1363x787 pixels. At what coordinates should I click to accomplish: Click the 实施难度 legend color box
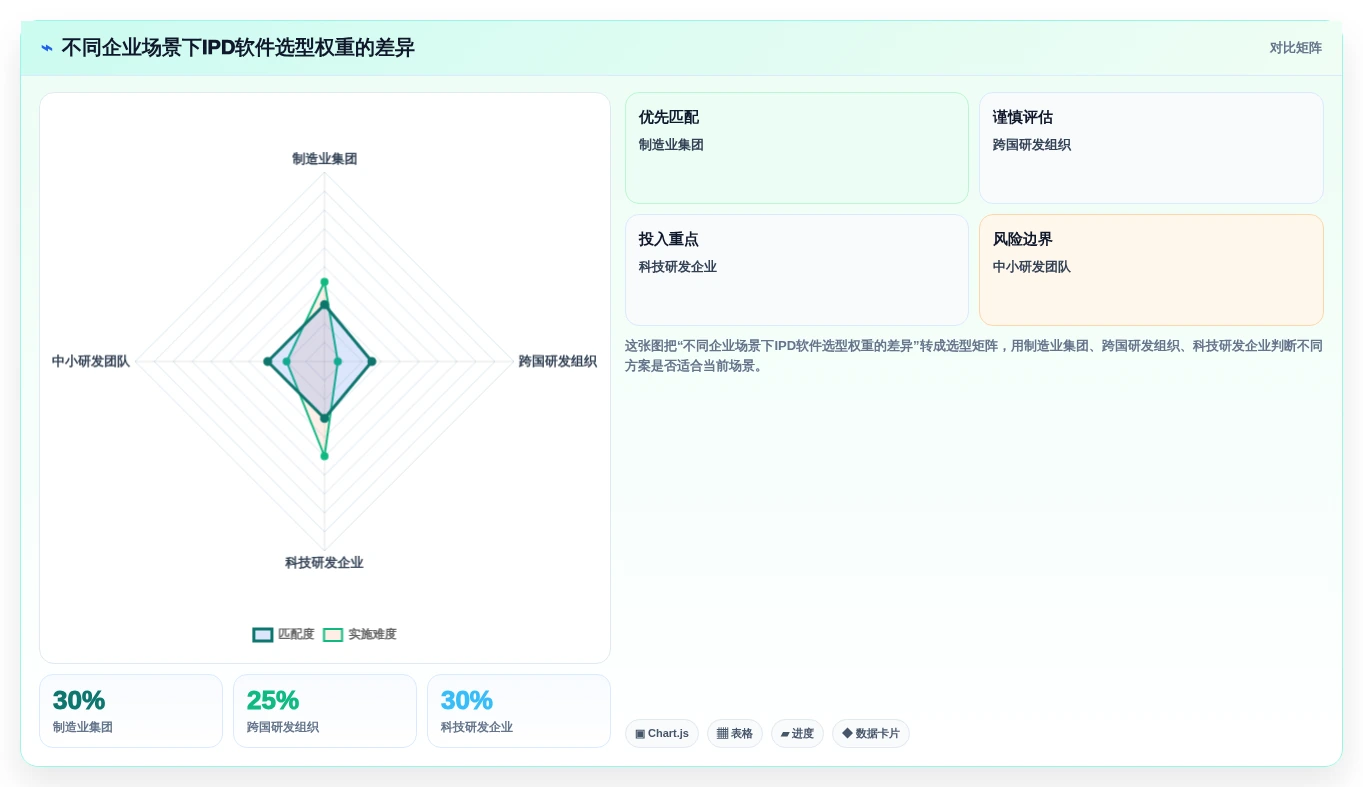point(333,634)
